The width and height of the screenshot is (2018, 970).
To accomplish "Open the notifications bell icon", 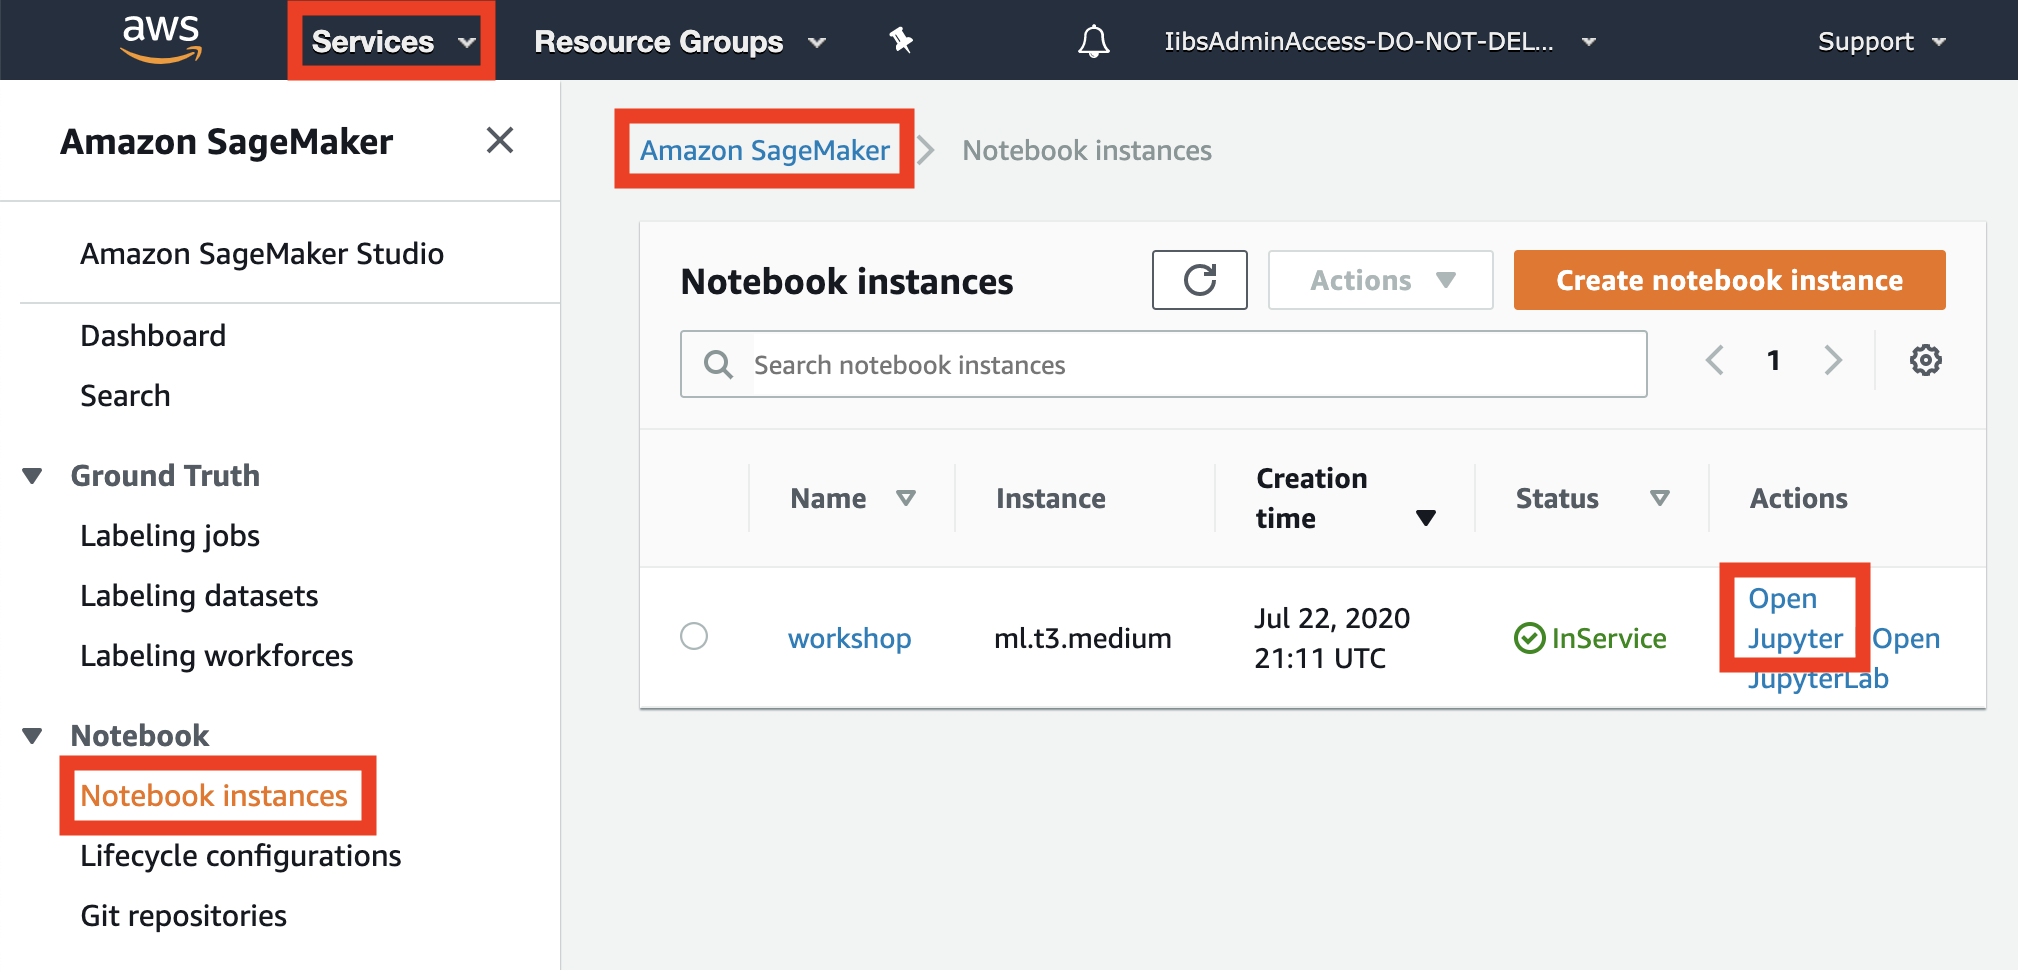I will (1094, 41).
